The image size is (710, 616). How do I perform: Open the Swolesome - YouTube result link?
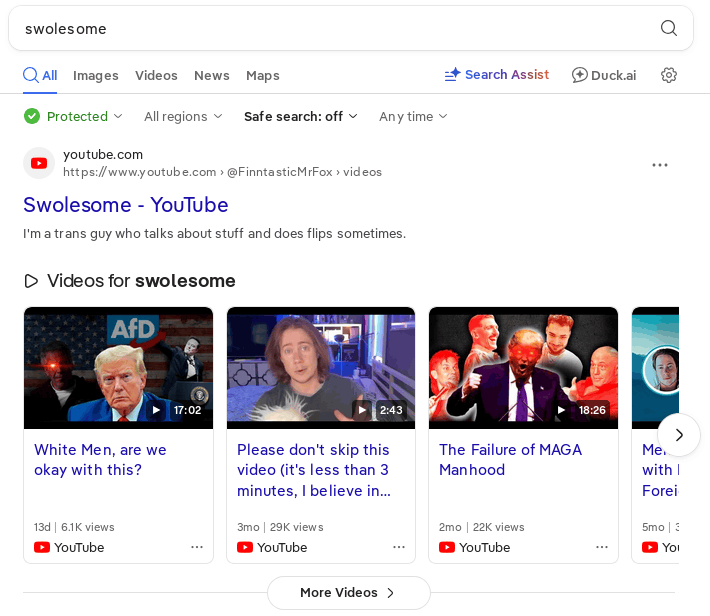click(x=126, y=205)
